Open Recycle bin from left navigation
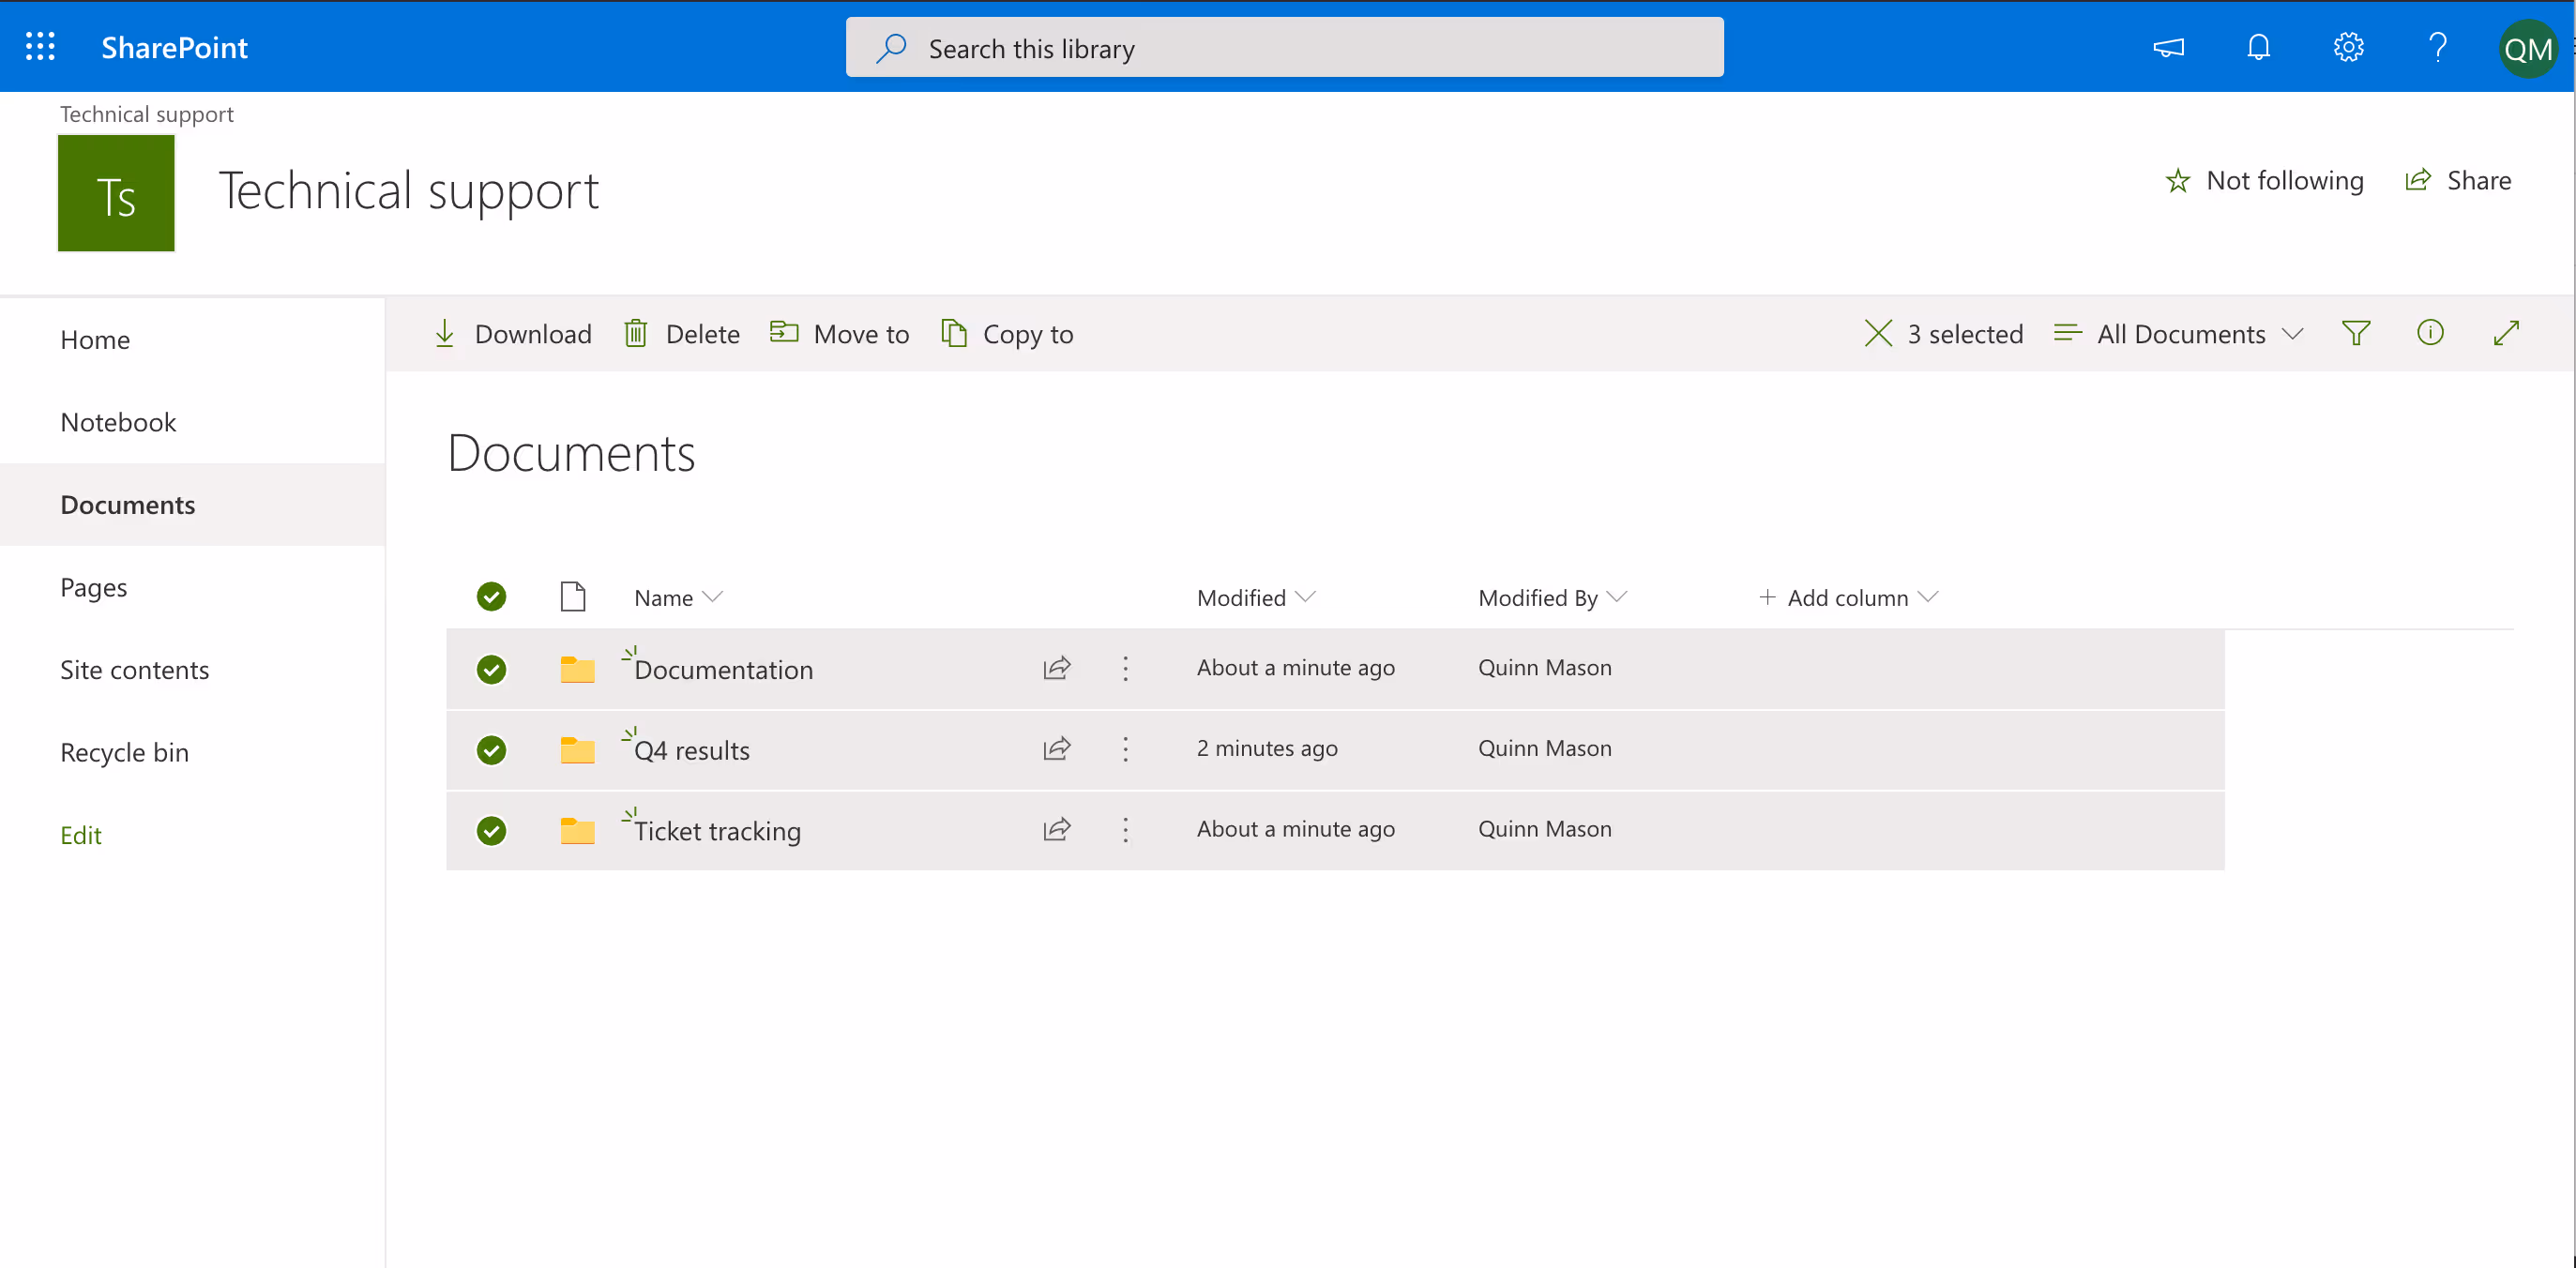Screen dimensions: 2576x1268 coord(124,752)
